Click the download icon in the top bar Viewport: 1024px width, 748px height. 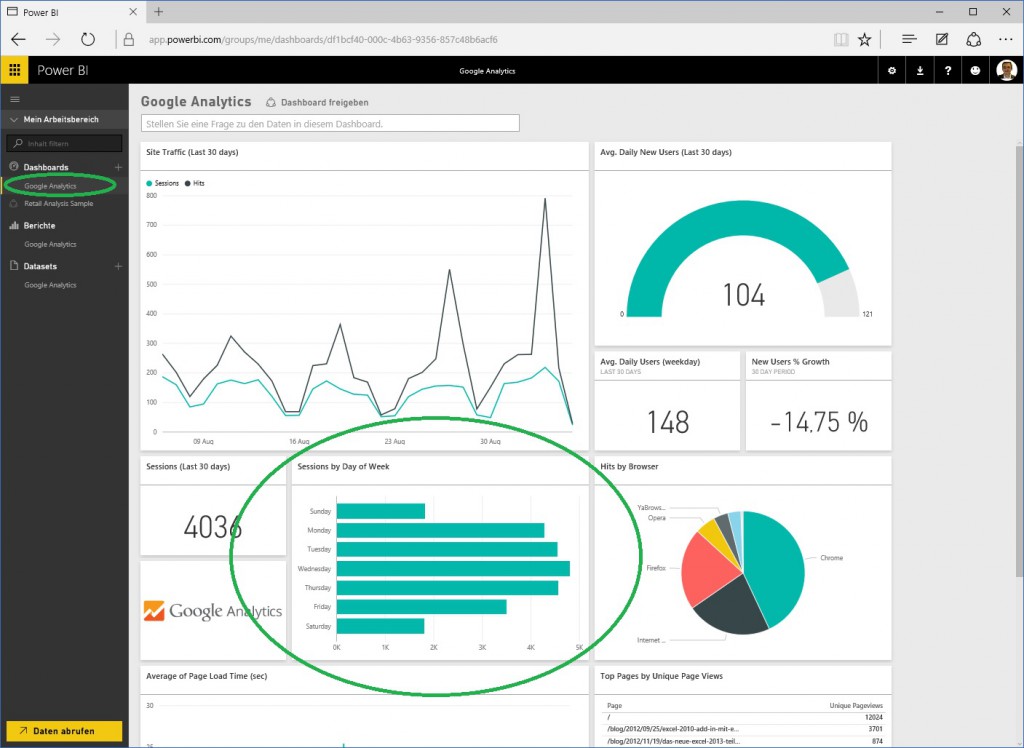click(919, 71)
